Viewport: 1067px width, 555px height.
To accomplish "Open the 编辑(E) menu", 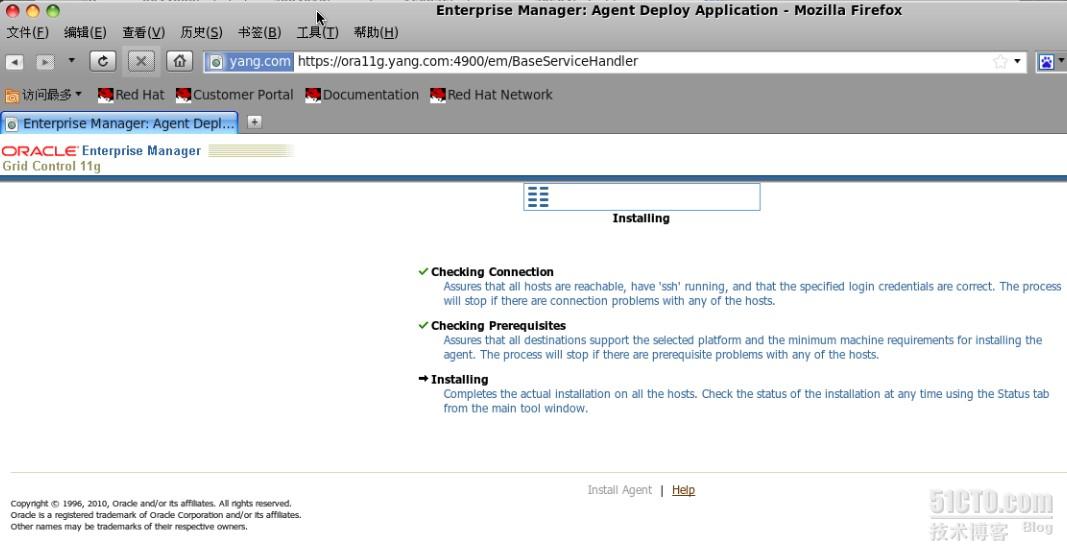I will tap(85, 33).
